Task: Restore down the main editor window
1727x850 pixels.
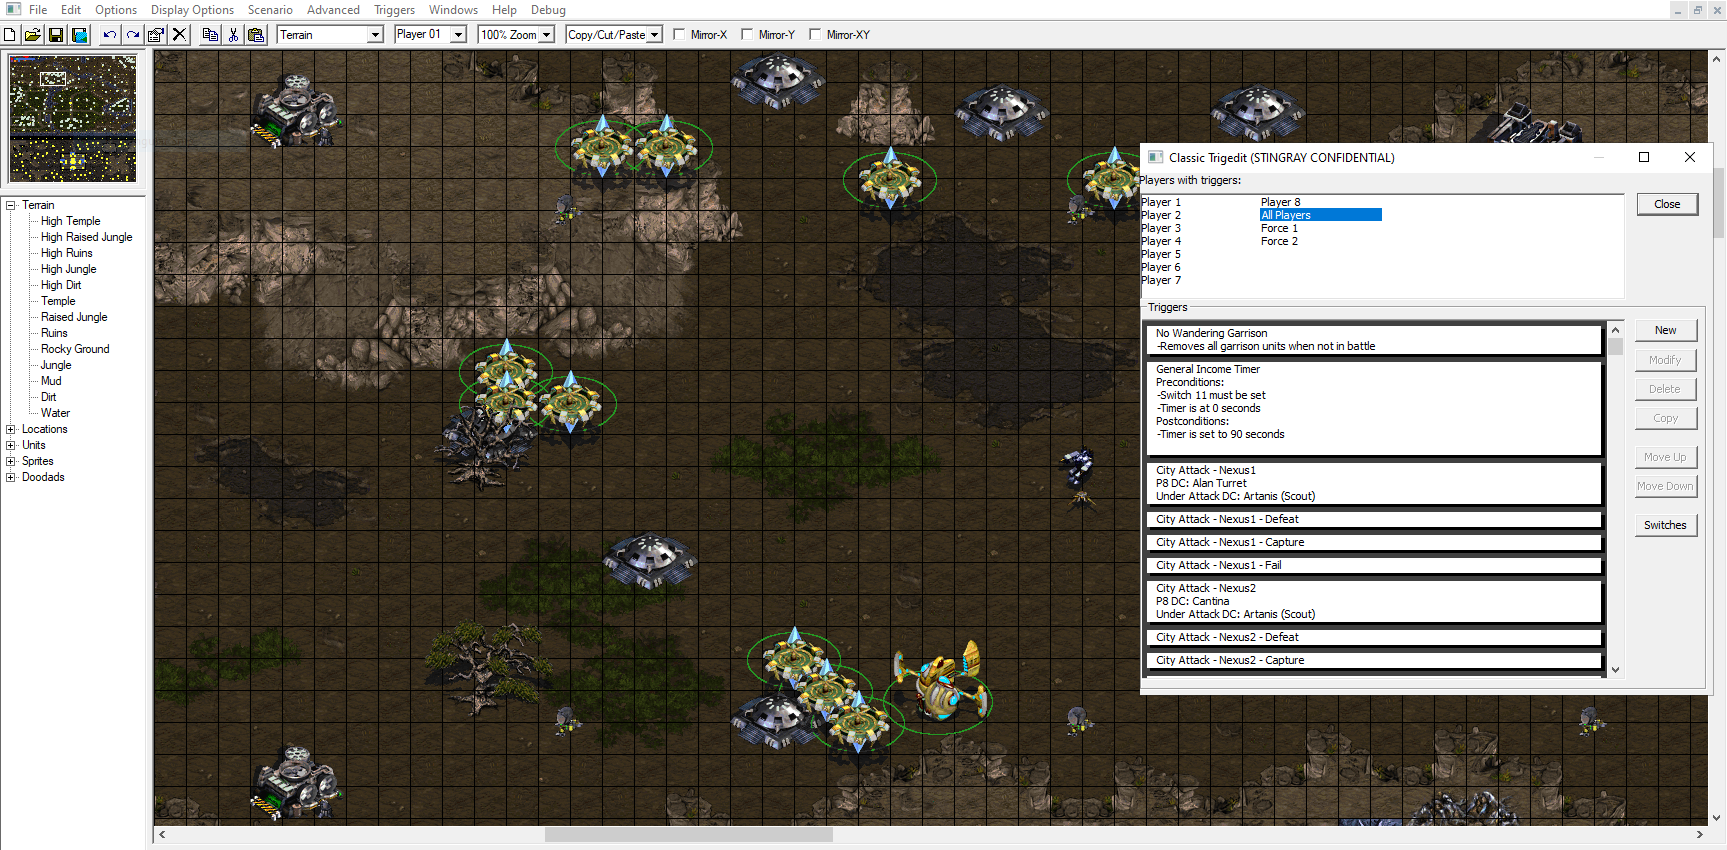Action: 1697,10
